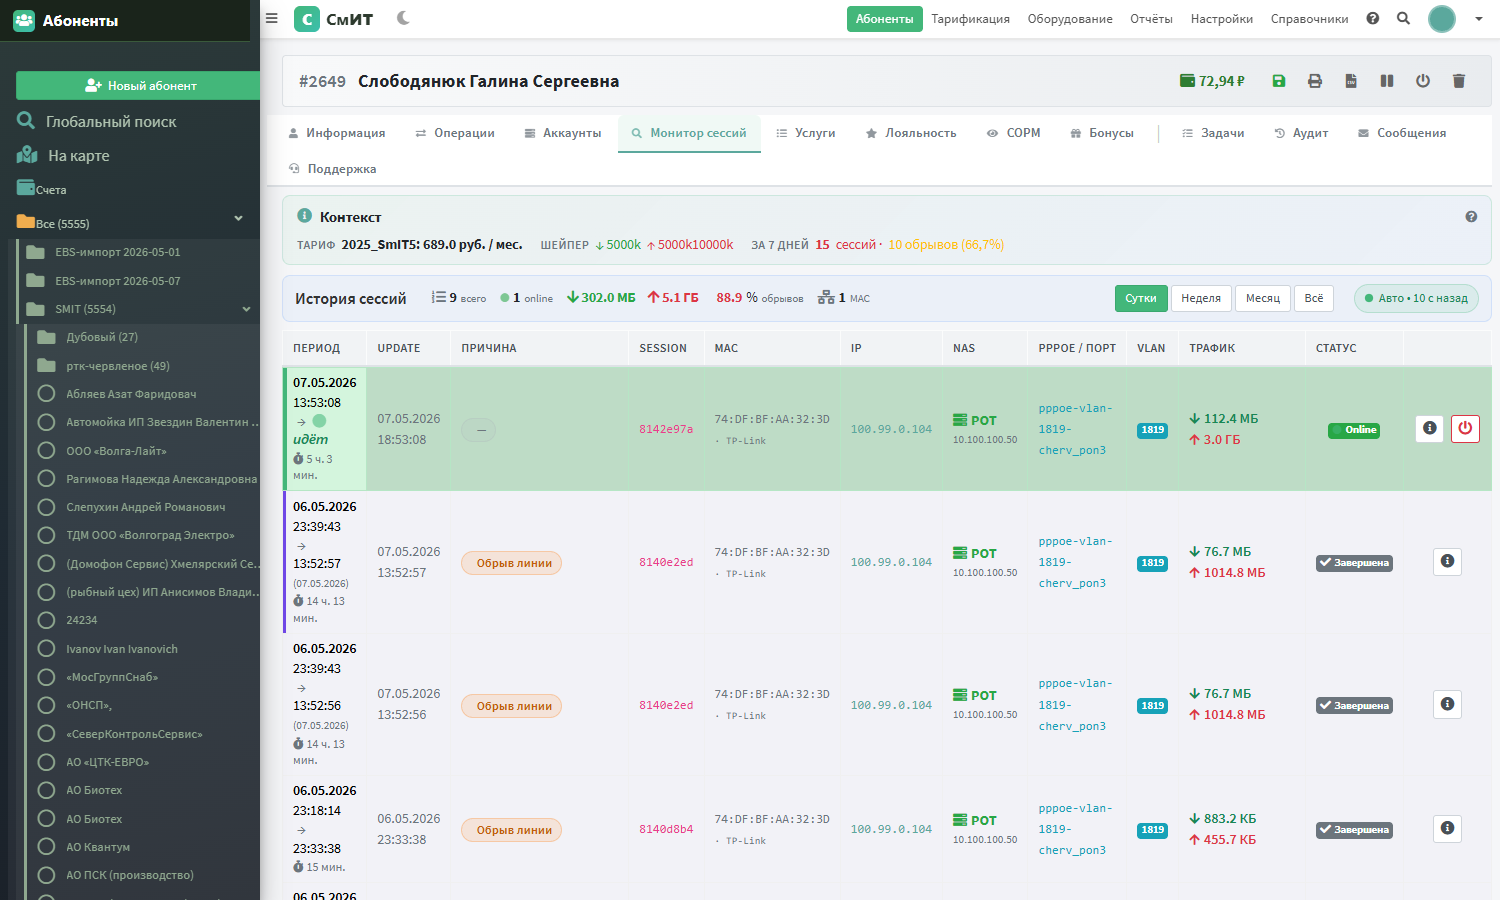
Task: Select radio for Слепухин Андрей Романович
Action: [x=46, y=507]
